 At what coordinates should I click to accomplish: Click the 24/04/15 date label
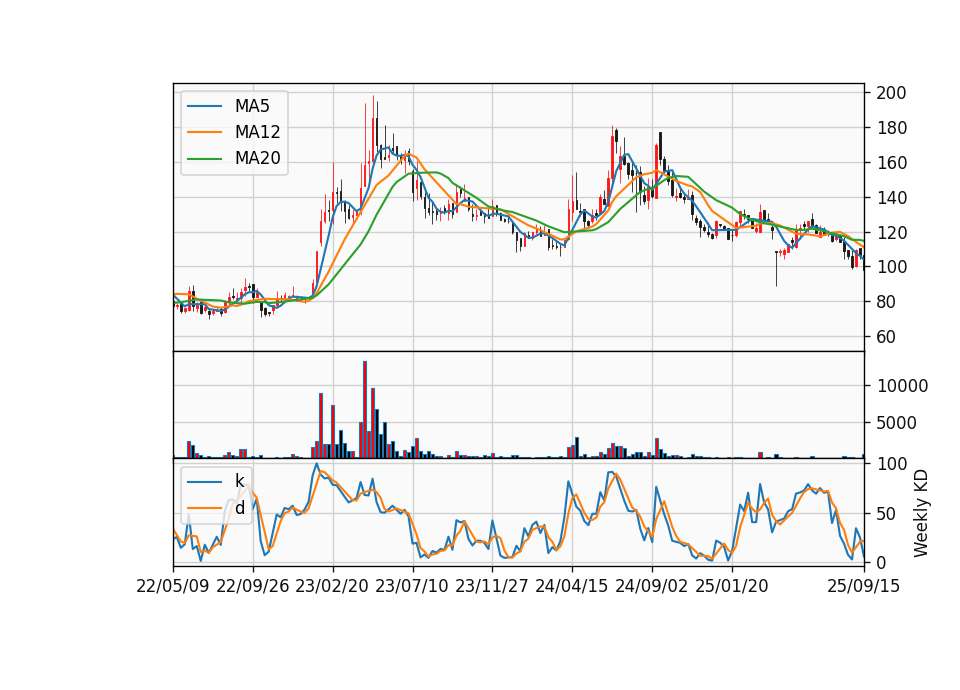click(x=572, y=586)
